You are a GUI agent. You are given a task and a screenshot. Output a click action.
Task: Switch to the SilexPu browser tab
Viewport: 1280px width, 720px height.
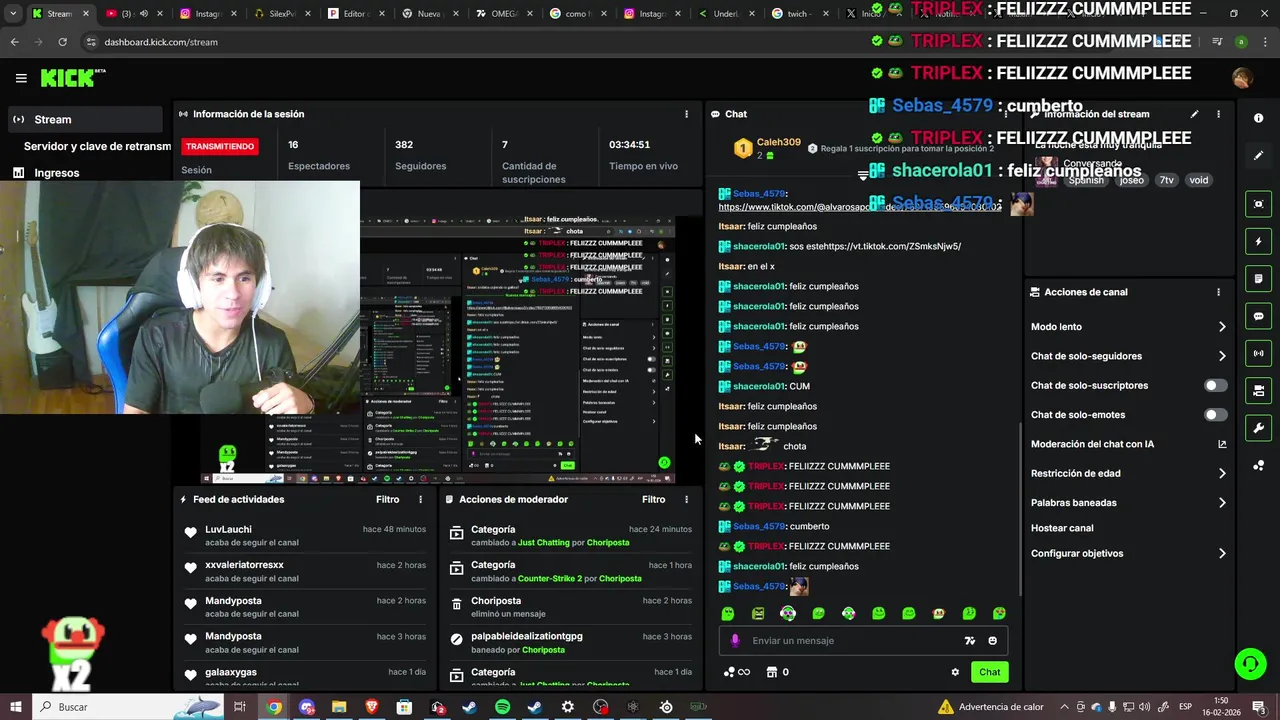coord(281,14)
